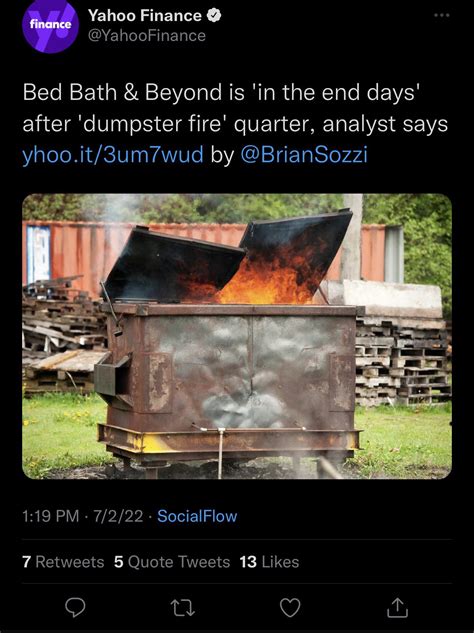Image resolution: width=474 pixels, height=633 pixels.
Task: Tap the blue verified checkmark badge
Action: tap(214, 15)
